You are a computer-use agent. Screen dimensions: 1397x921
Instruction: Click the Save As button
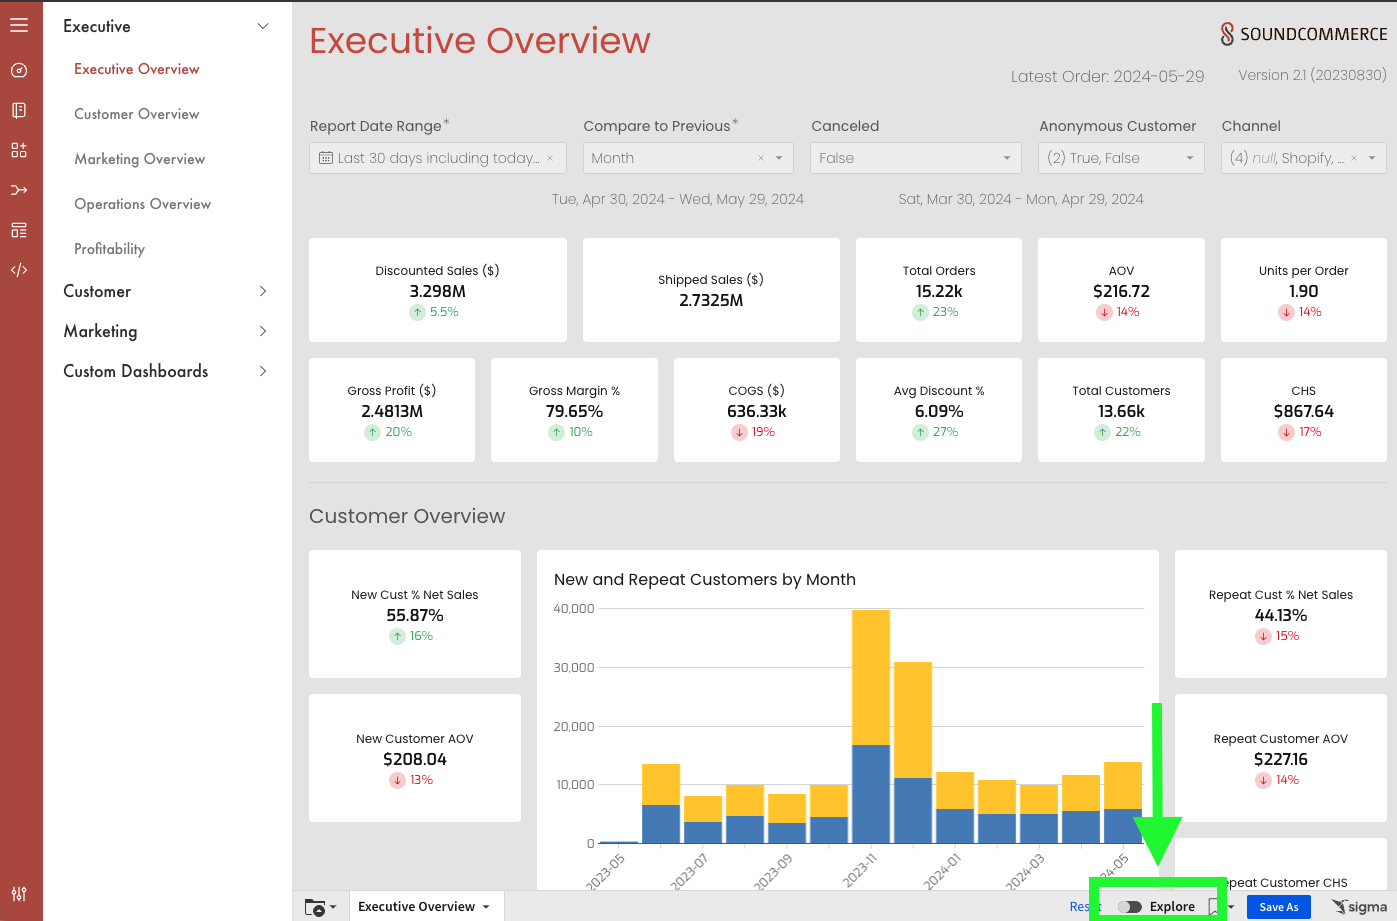pyautogui.click(x=1279, y=907)
